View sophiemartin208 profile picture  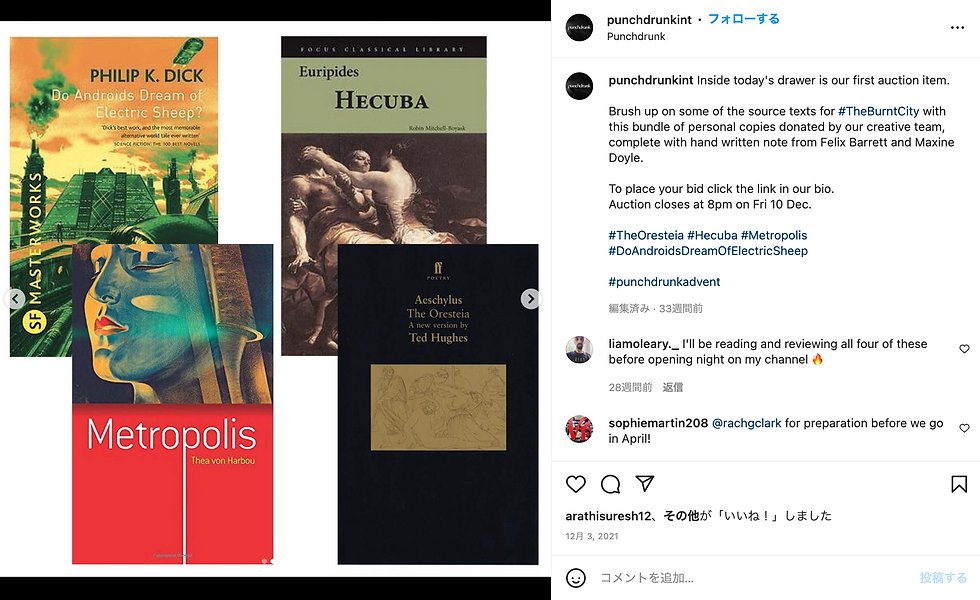579,429
